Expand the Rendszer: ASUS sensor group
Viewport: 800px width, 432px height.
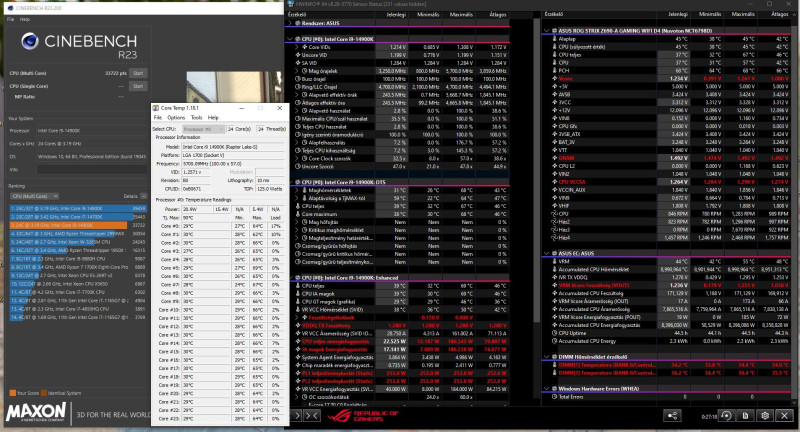(x=290, y=23)
